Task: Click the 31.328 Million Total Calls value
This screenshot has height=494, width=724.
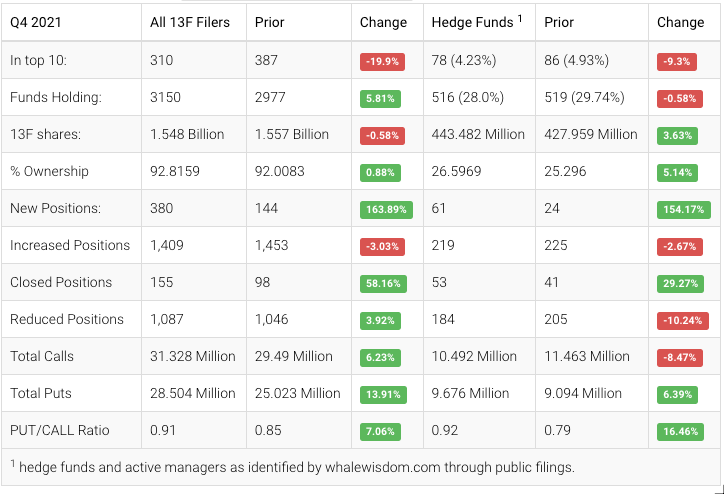Action: [x=193, y=356]
